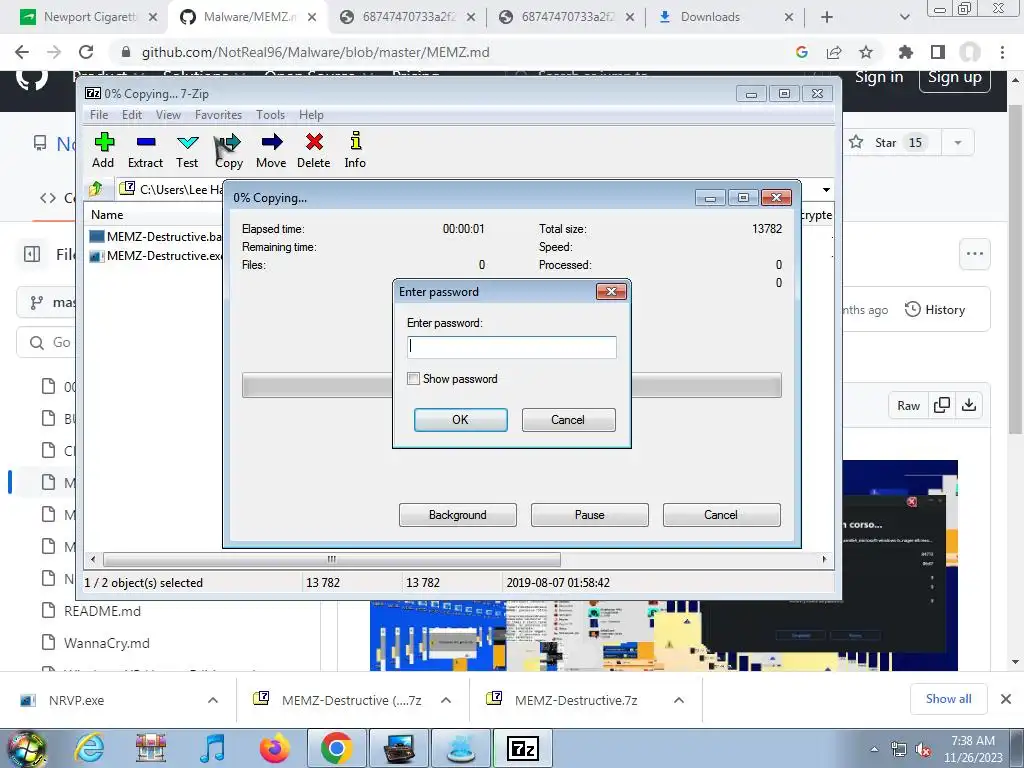The height and width of the screenshot is (768, 1024).
Task: Open Windows Start menu orb
Action: (25, 748)
